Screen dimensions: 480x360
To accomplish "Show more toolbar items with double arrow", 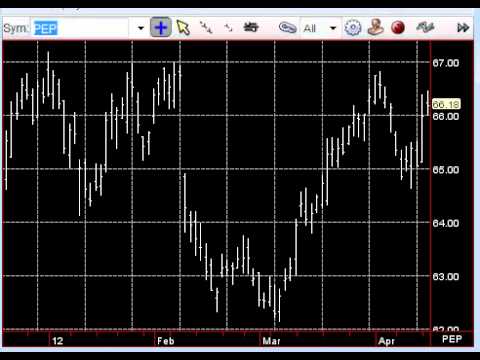I will (x=463, y=28).
